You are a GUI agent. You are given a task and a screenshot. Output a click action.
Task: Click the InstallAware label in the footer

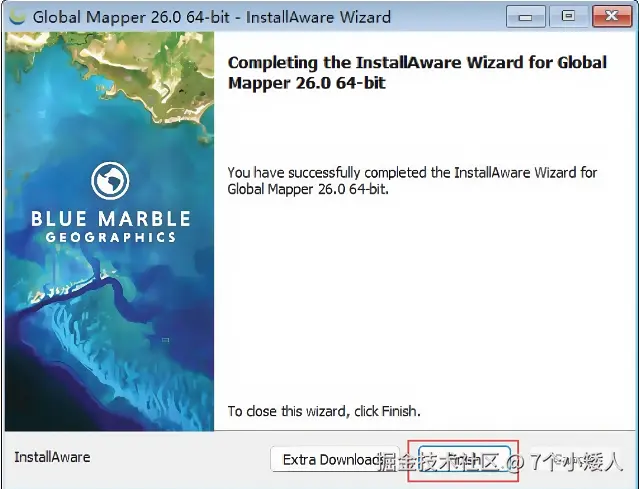tap(52, 457)
